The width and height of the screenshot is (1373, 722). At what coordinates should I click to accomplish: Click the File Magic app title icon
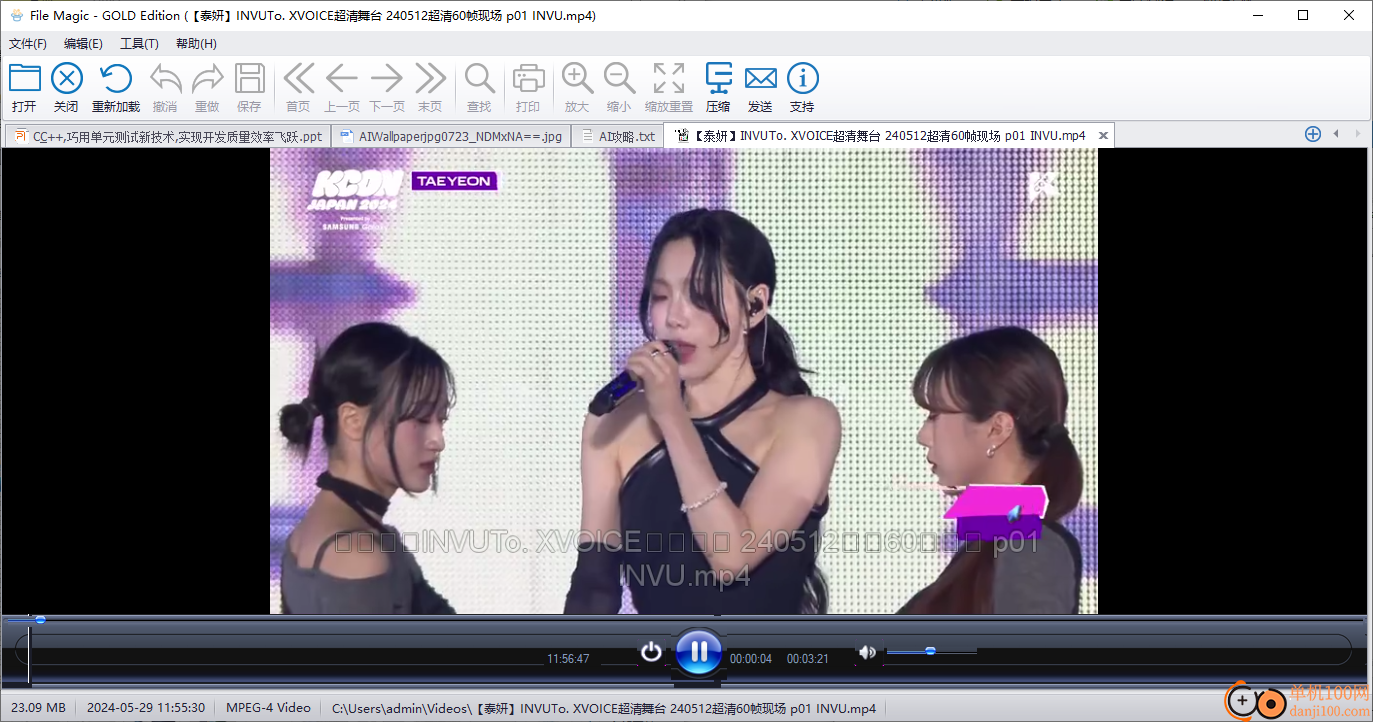coord(16,15)
